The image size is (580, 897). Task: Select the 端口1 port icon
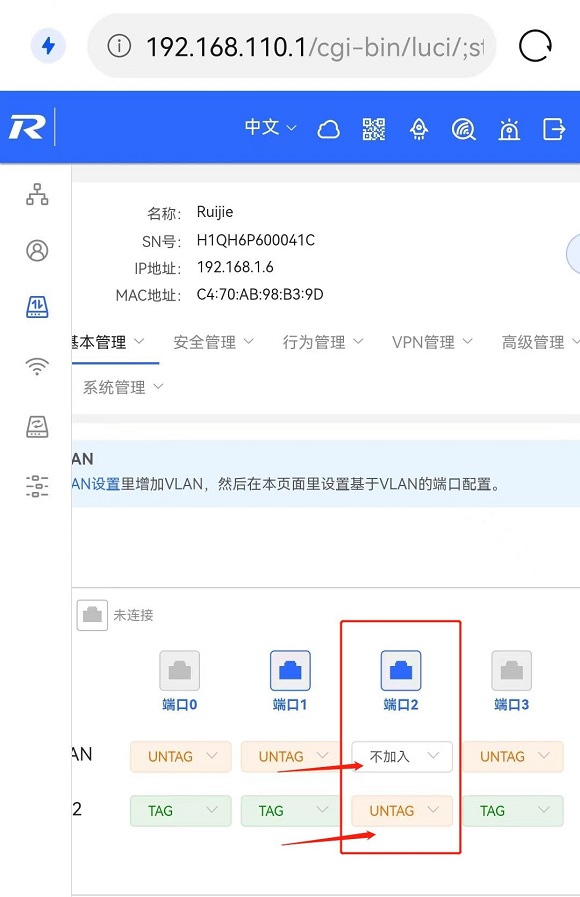290,670
